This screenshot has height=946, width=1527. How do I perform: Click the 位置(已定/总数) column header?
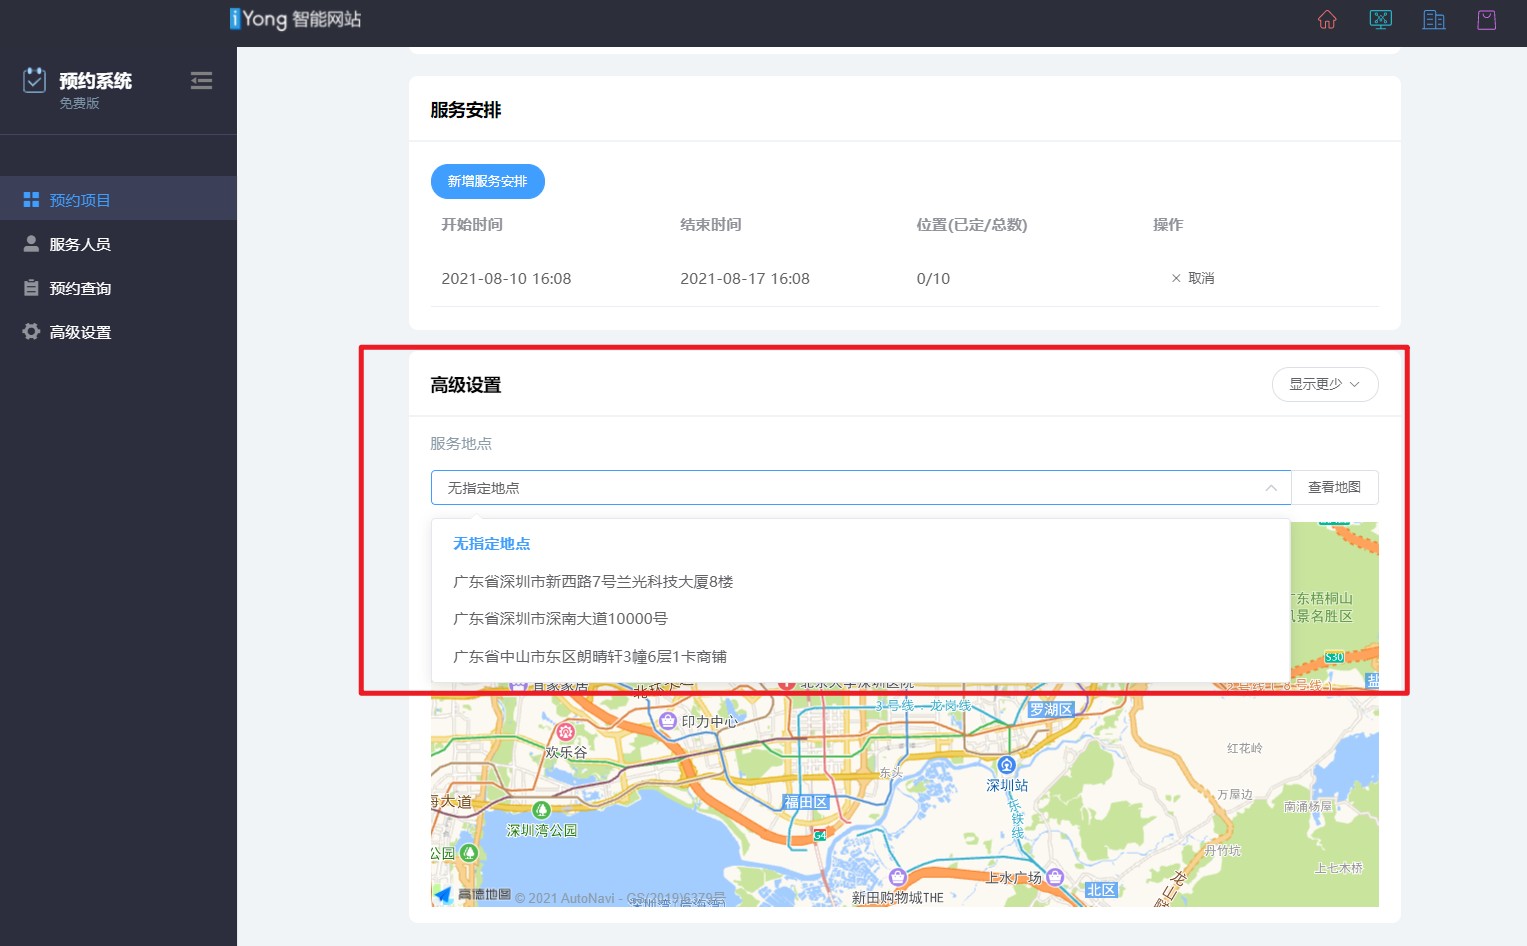(x=972, y=225)
